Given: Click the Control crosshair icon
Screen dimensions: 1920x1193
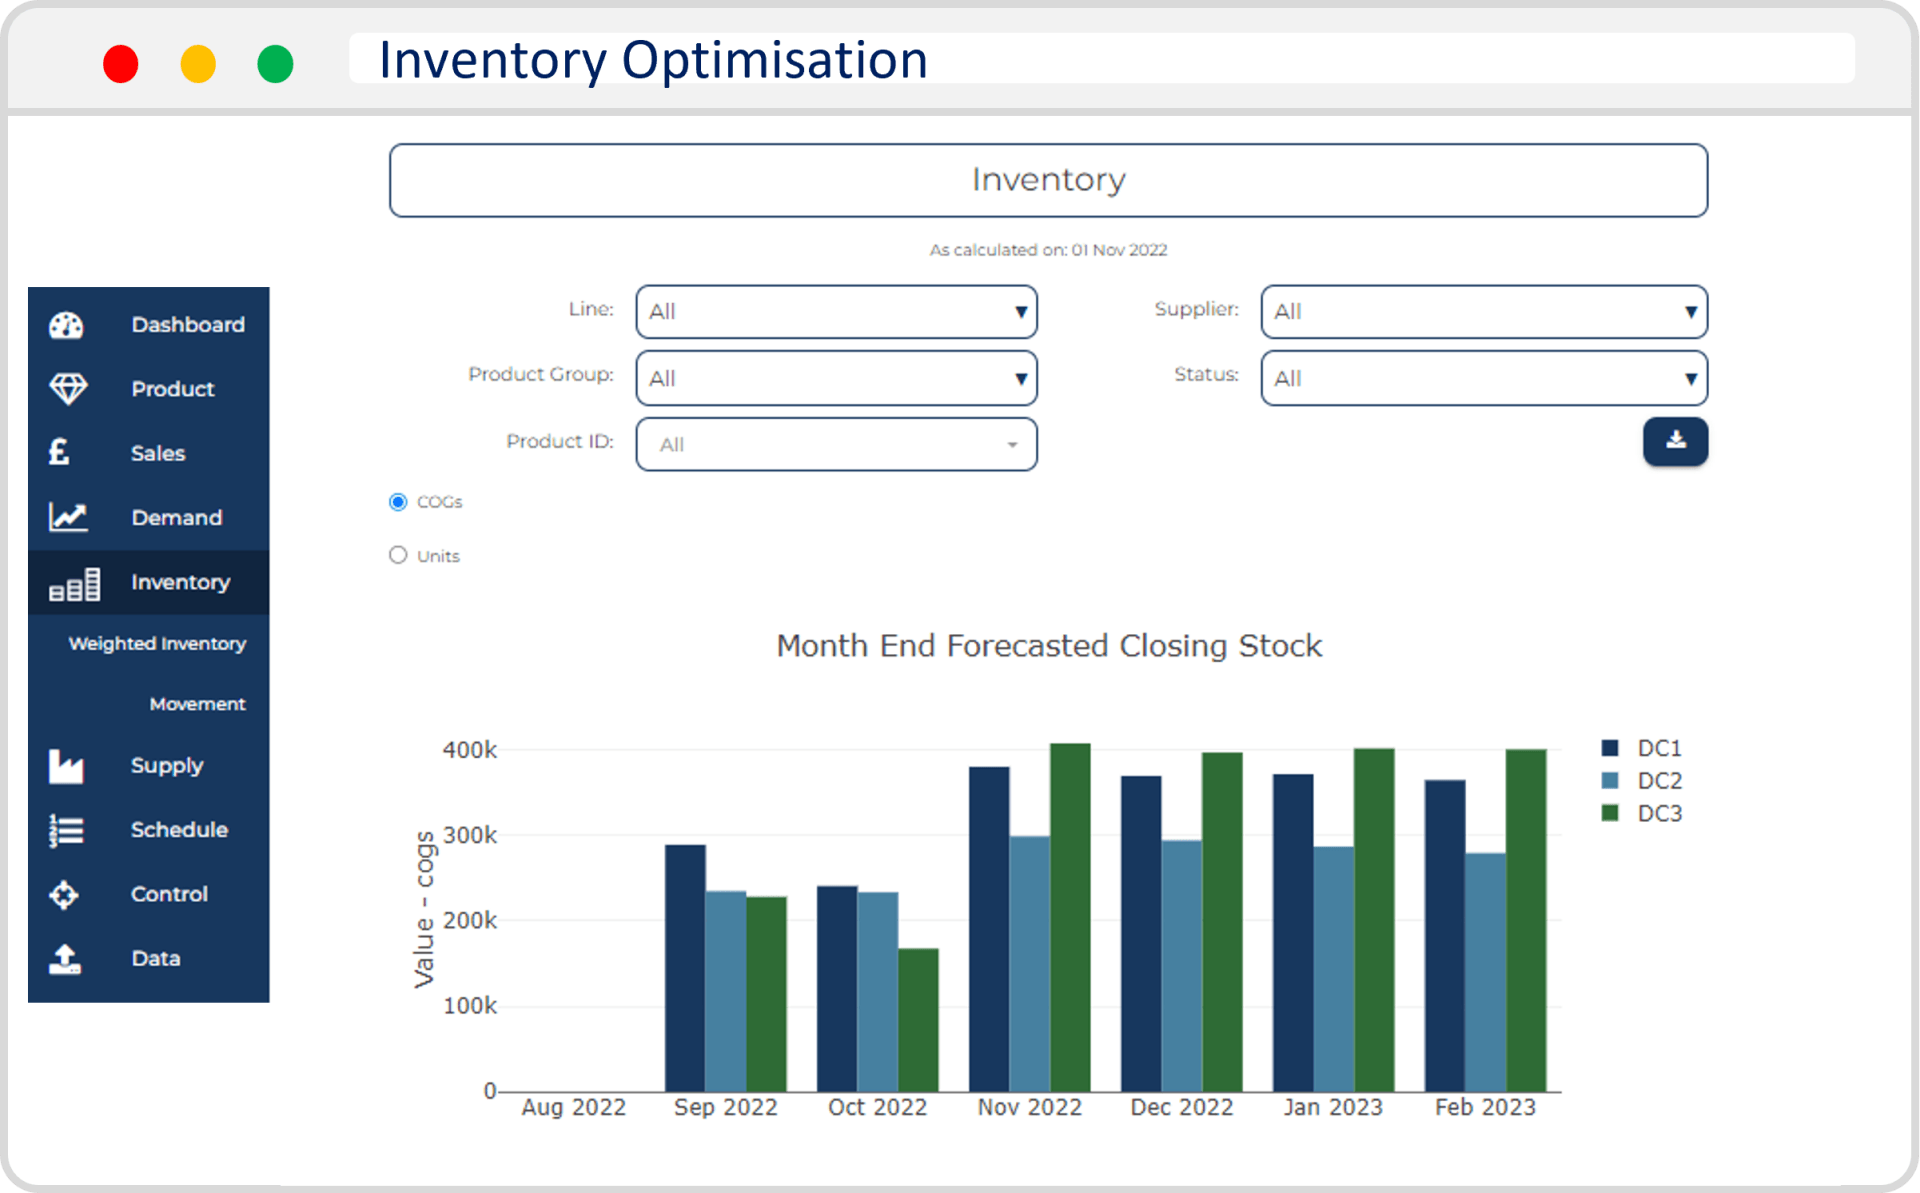Looking at the screenshot, I should [x=64, y=894].
